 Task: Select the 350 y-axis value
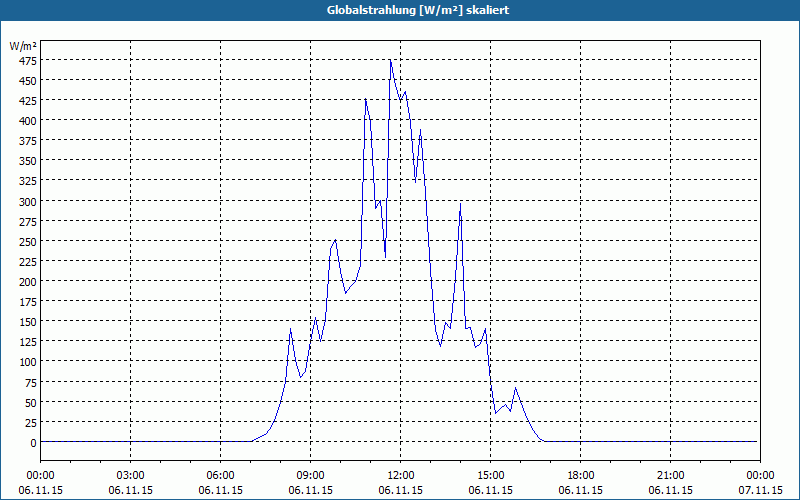point(27,162)
